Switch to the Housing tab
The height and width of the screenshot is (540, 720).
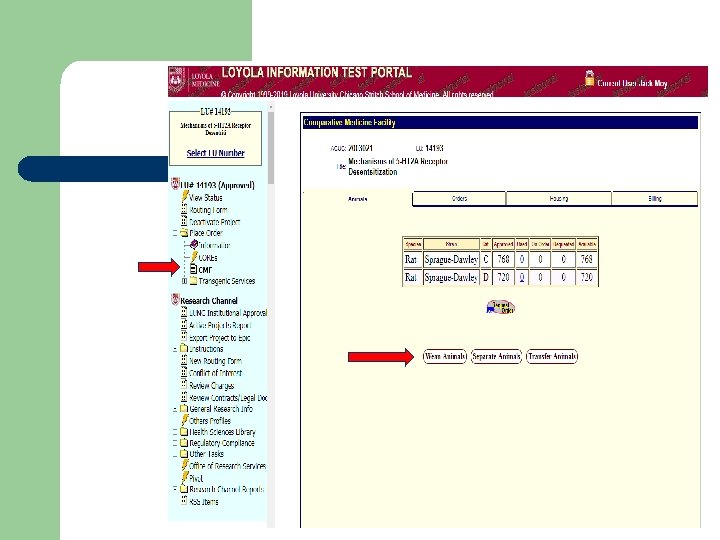pos(558,198)
